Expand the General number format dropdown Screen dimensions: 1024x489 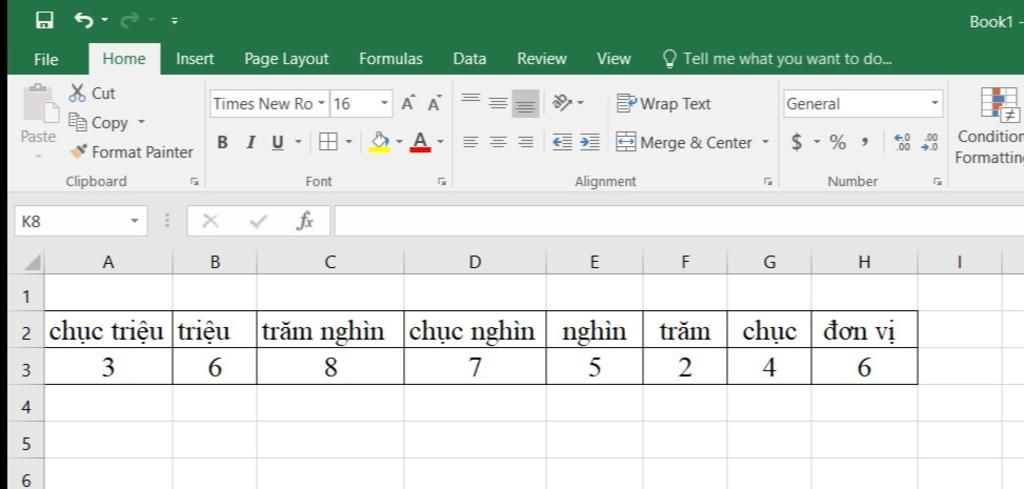pyautogui.click(x=935, y=104)
